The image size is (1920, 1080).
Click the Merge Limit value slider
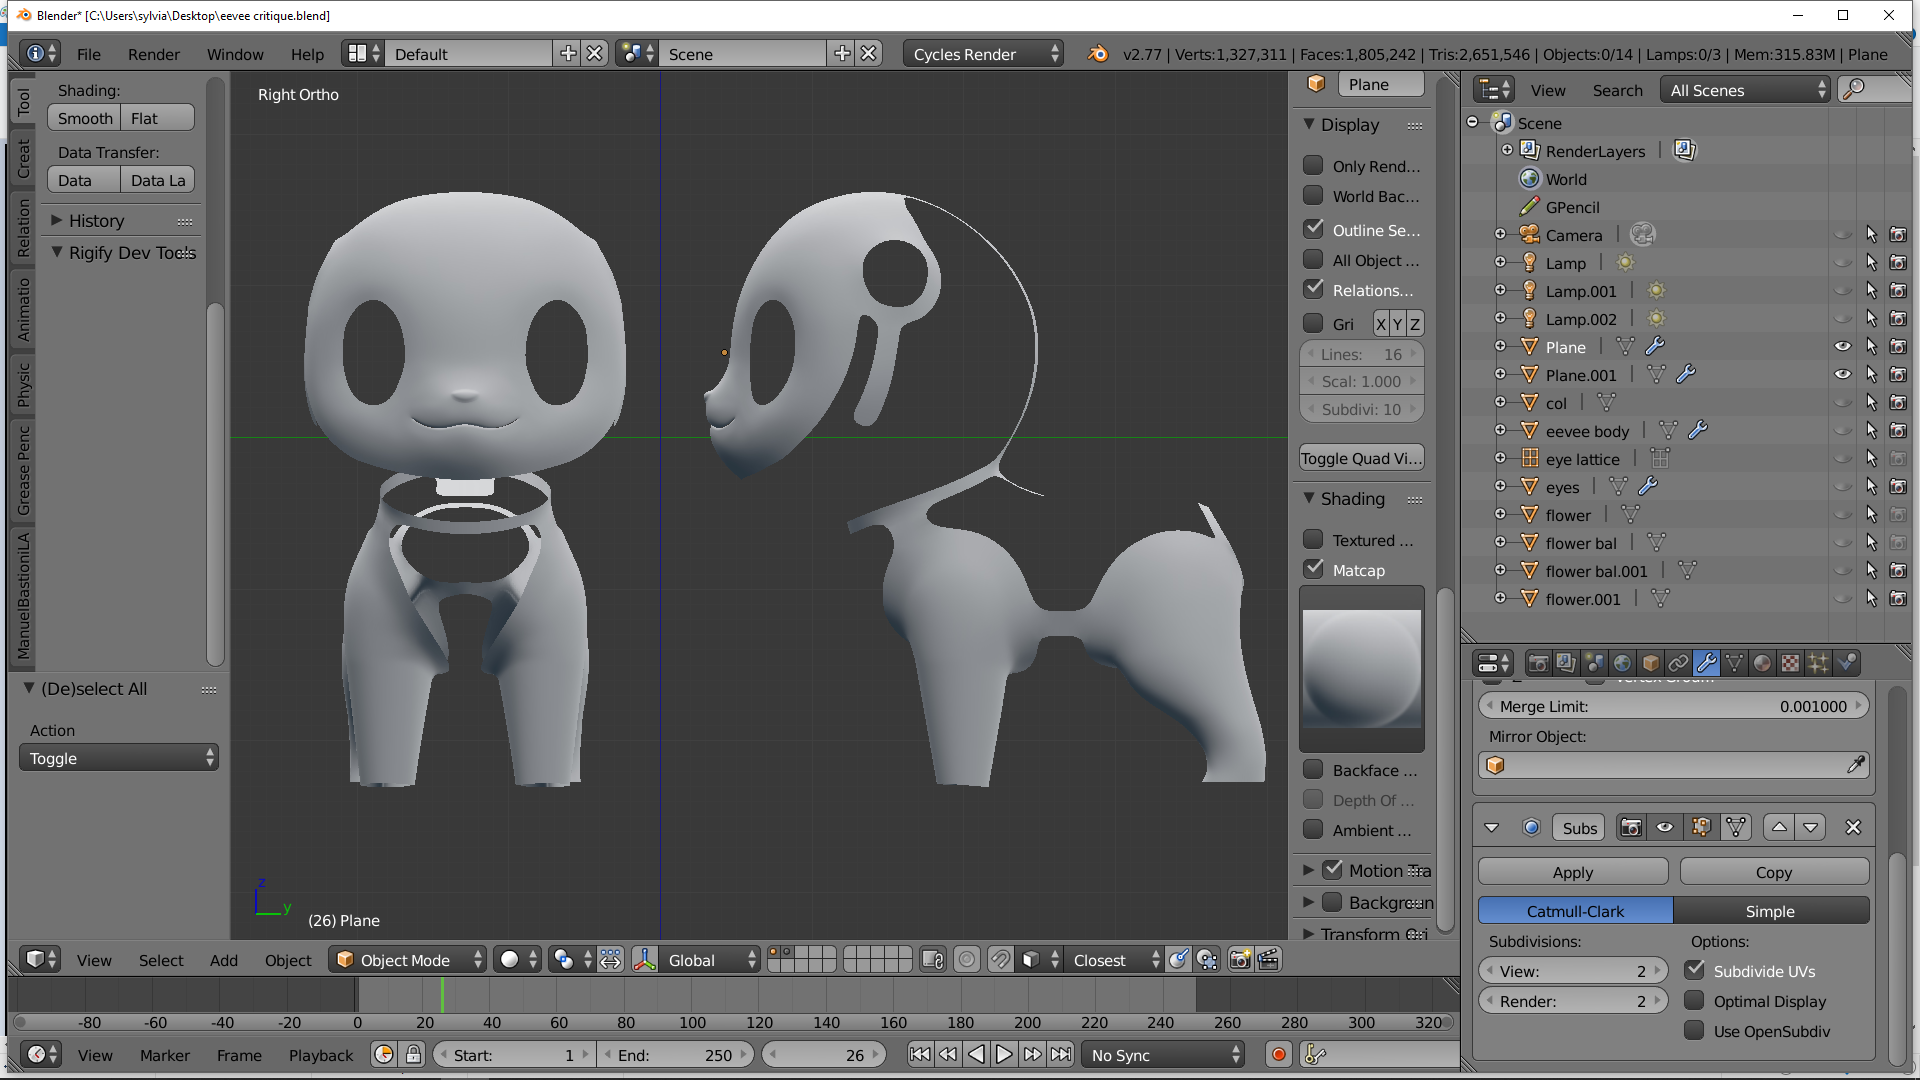pos(1672,706)
